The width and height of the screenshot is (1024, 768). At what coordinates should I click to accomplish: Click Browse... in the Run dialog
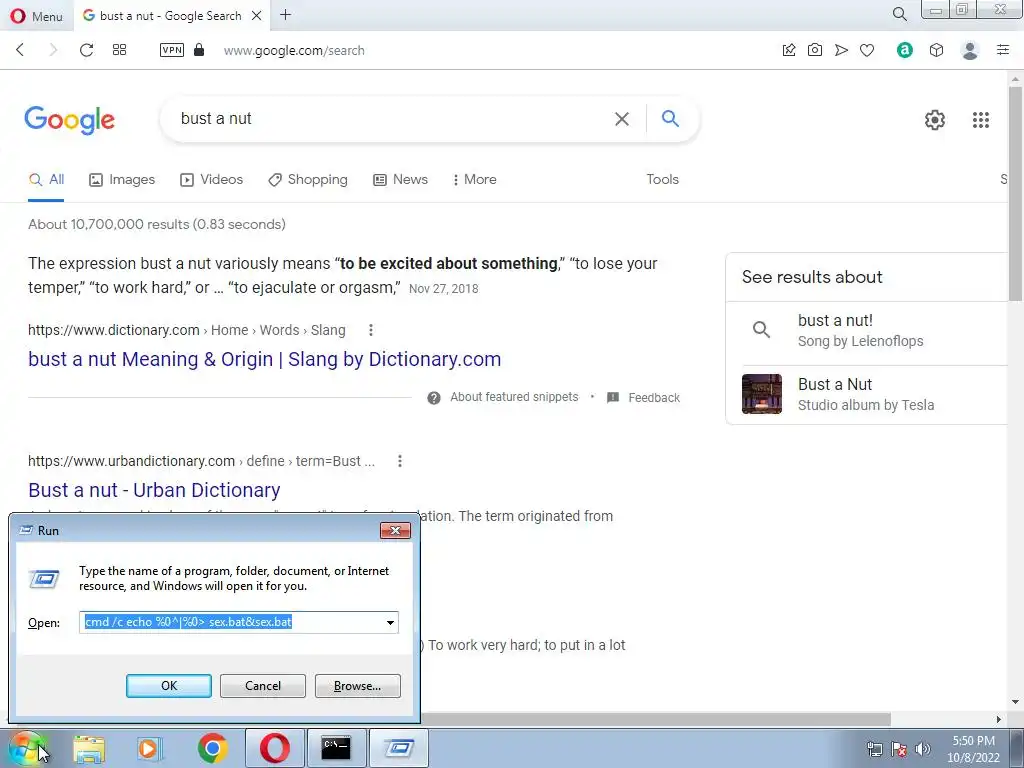coord(357,686)
